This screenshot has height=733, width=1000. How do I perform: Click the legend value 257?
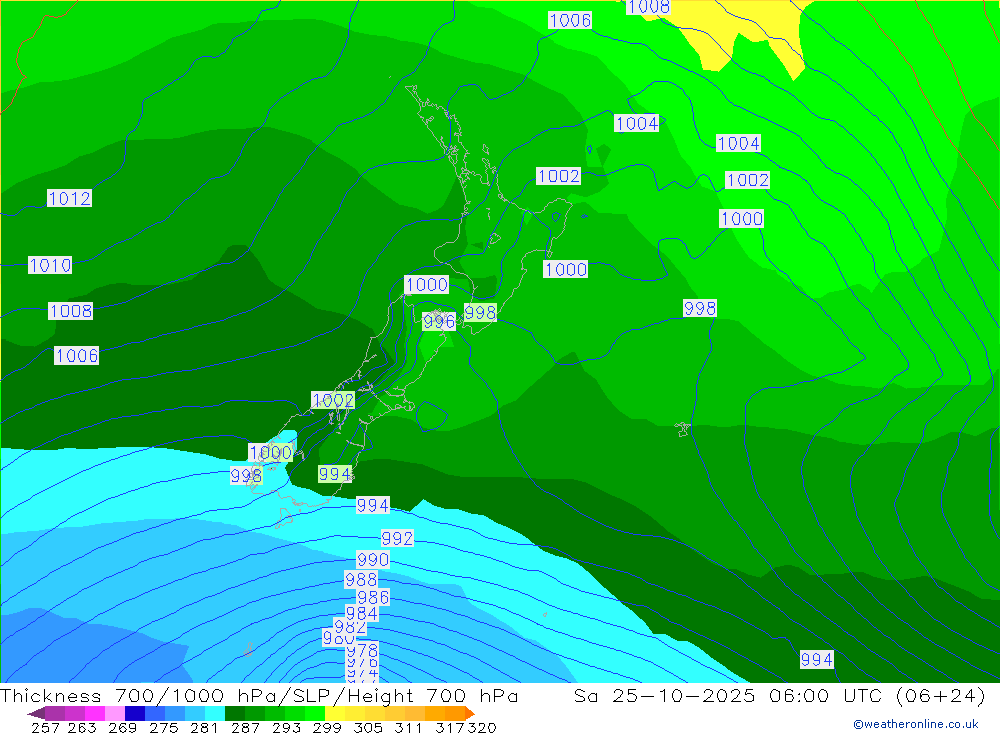click(x=45, y=728)
